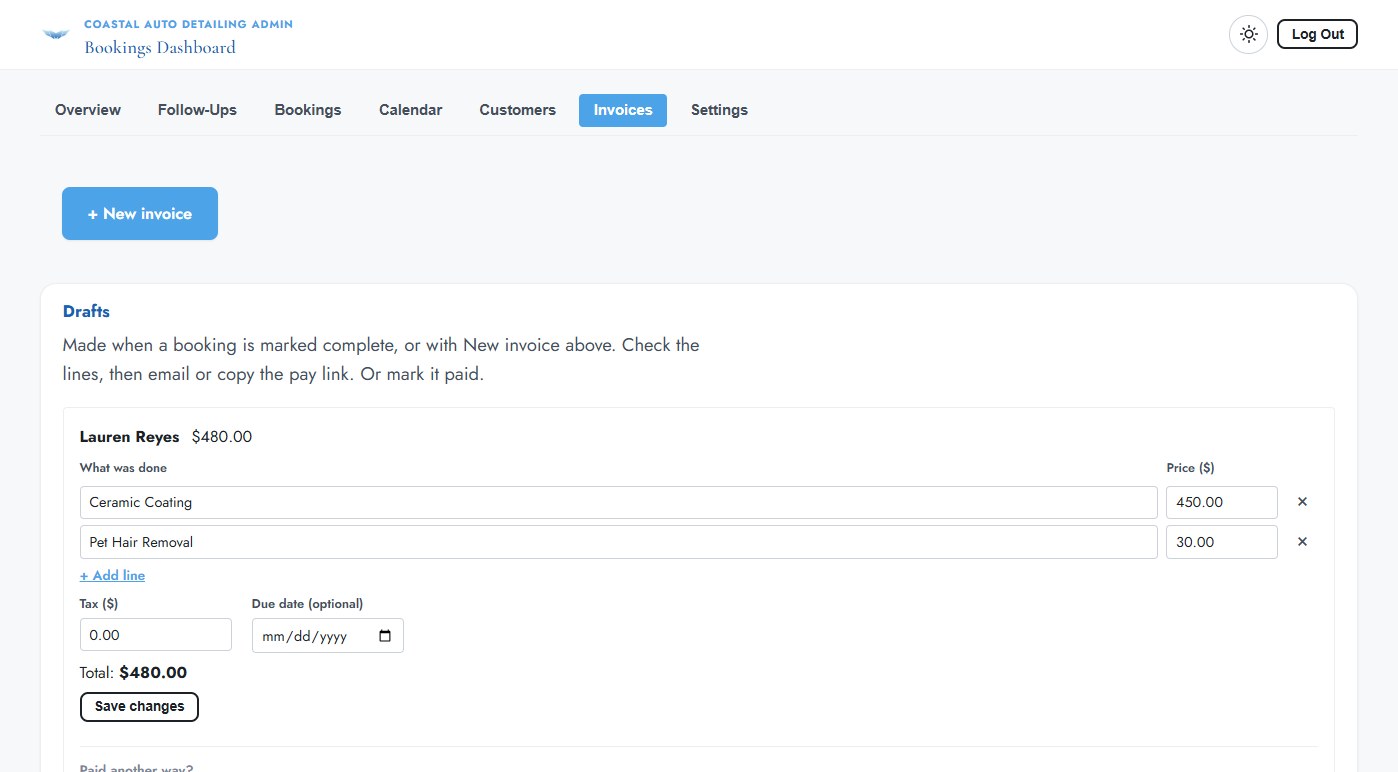Remove the Ceramic Coating line item

[1302, 502]
